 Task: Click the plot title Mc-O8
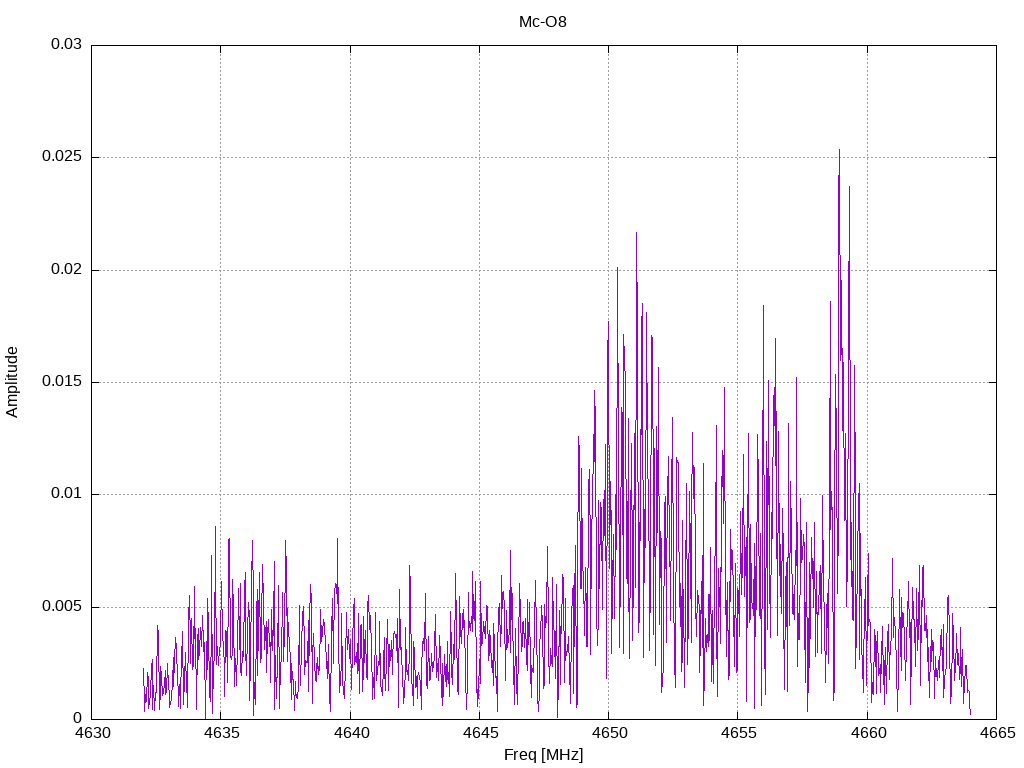(543, 22)
